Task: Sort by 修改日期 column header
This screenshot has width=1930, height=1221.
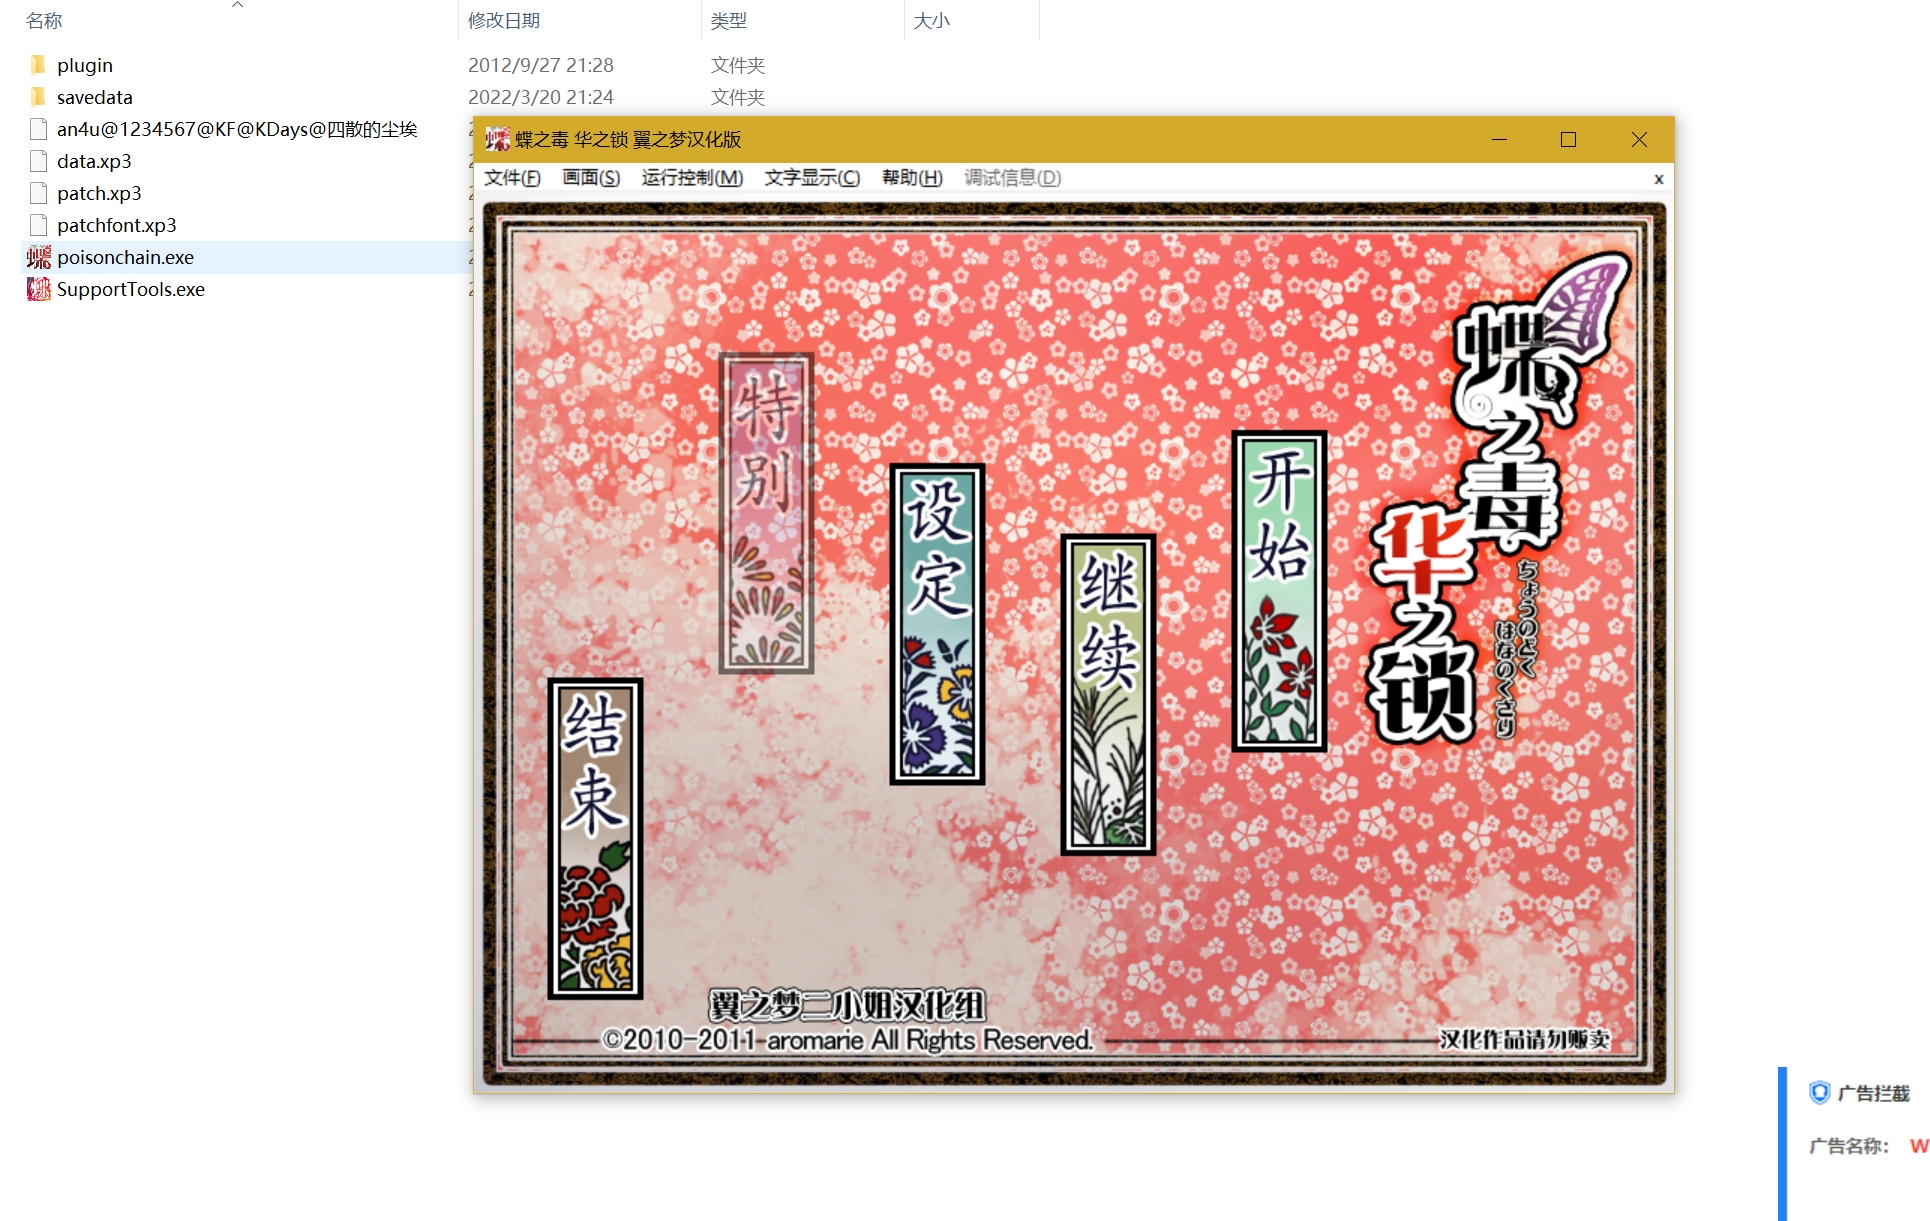Action: click(504, 20)
